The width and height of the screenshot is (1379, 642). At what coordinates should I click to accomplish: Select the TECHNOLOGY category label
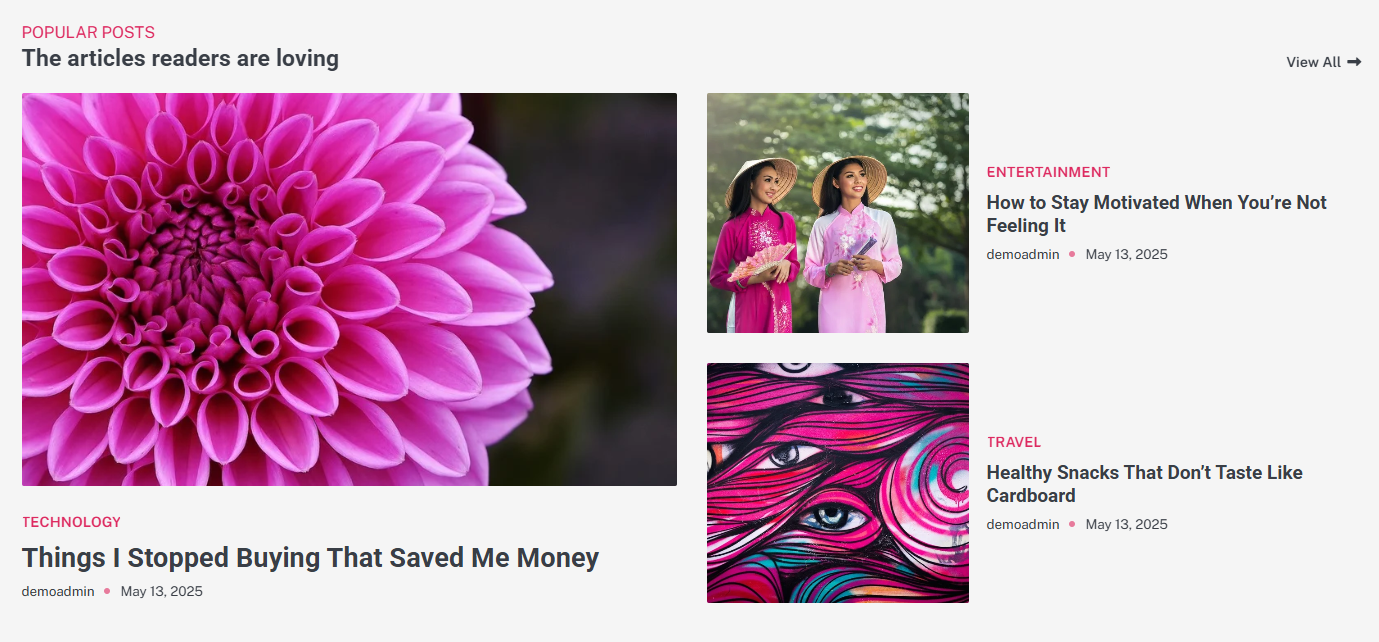coord(71,522)
